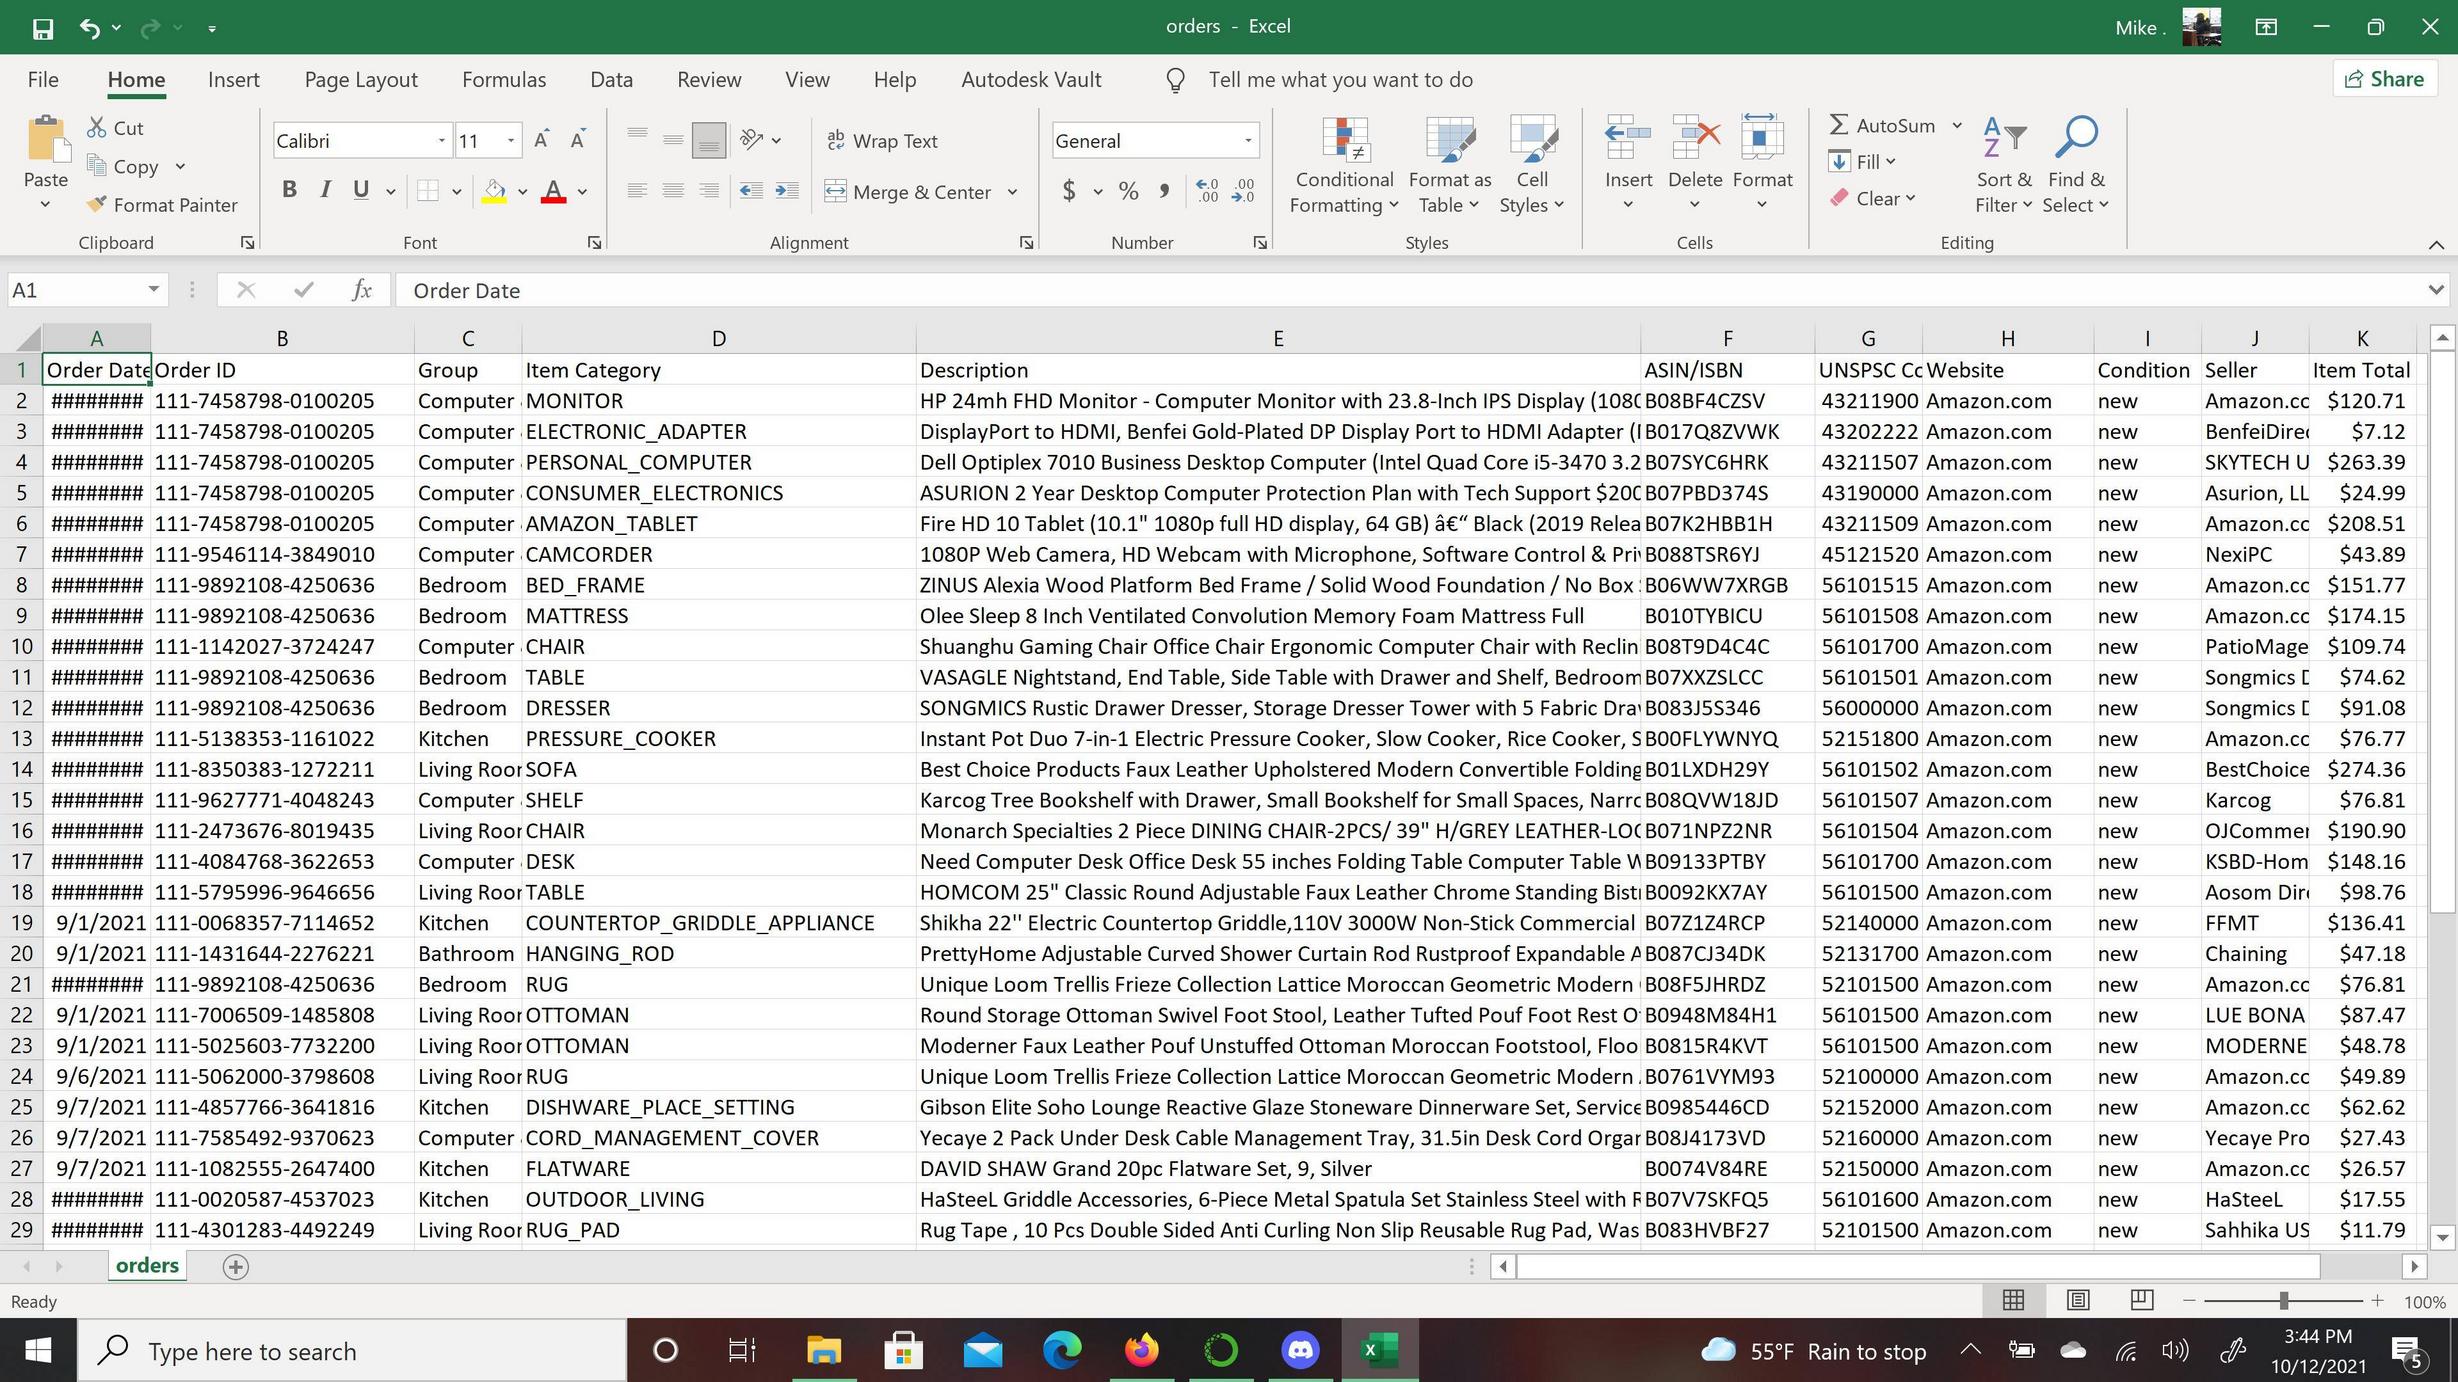This screenshot has height=1382, width=2458.
Task: Open Insert Function fx button
Action: (x=362, y=290)
